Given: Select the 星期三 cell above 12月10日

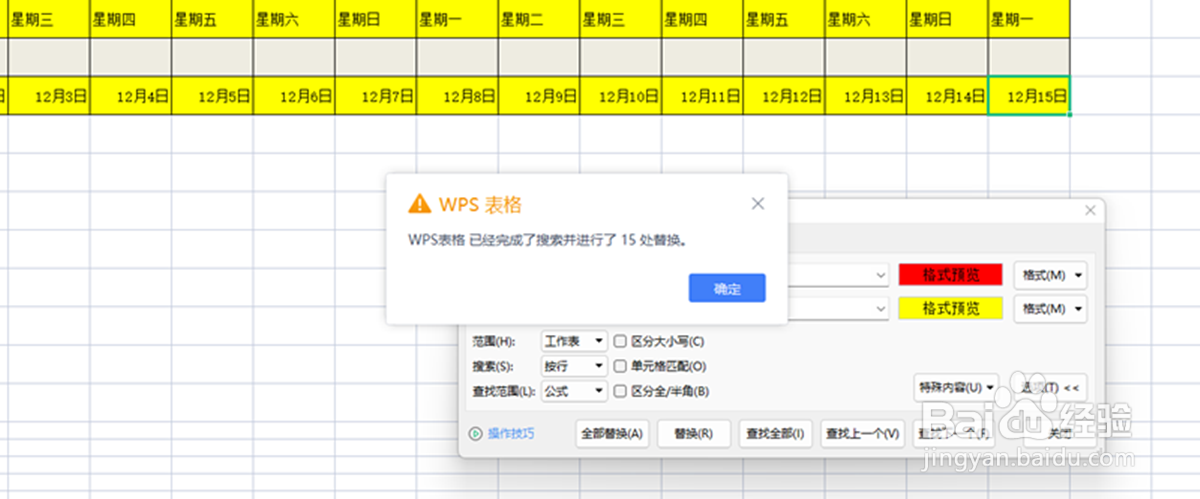Looking at the screenshot, I should tap(620, 18).
